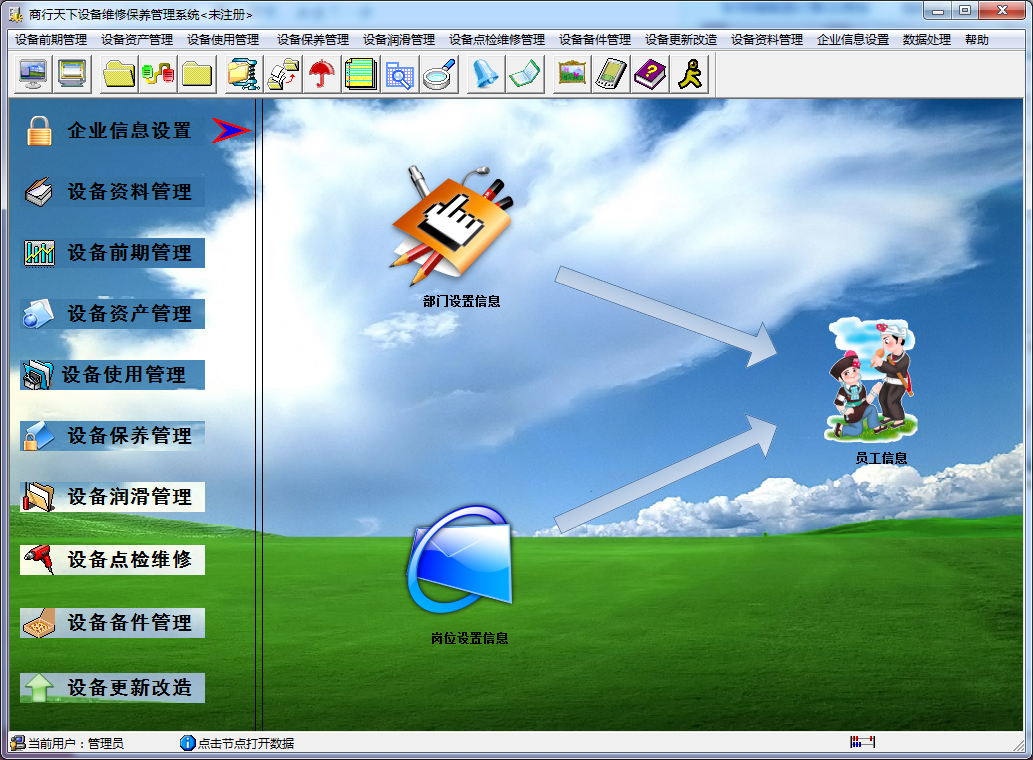Select 设备使用管理 in the left sidebar
The width and height of the screenshot is (1033, 760).
tap(112, 375)
